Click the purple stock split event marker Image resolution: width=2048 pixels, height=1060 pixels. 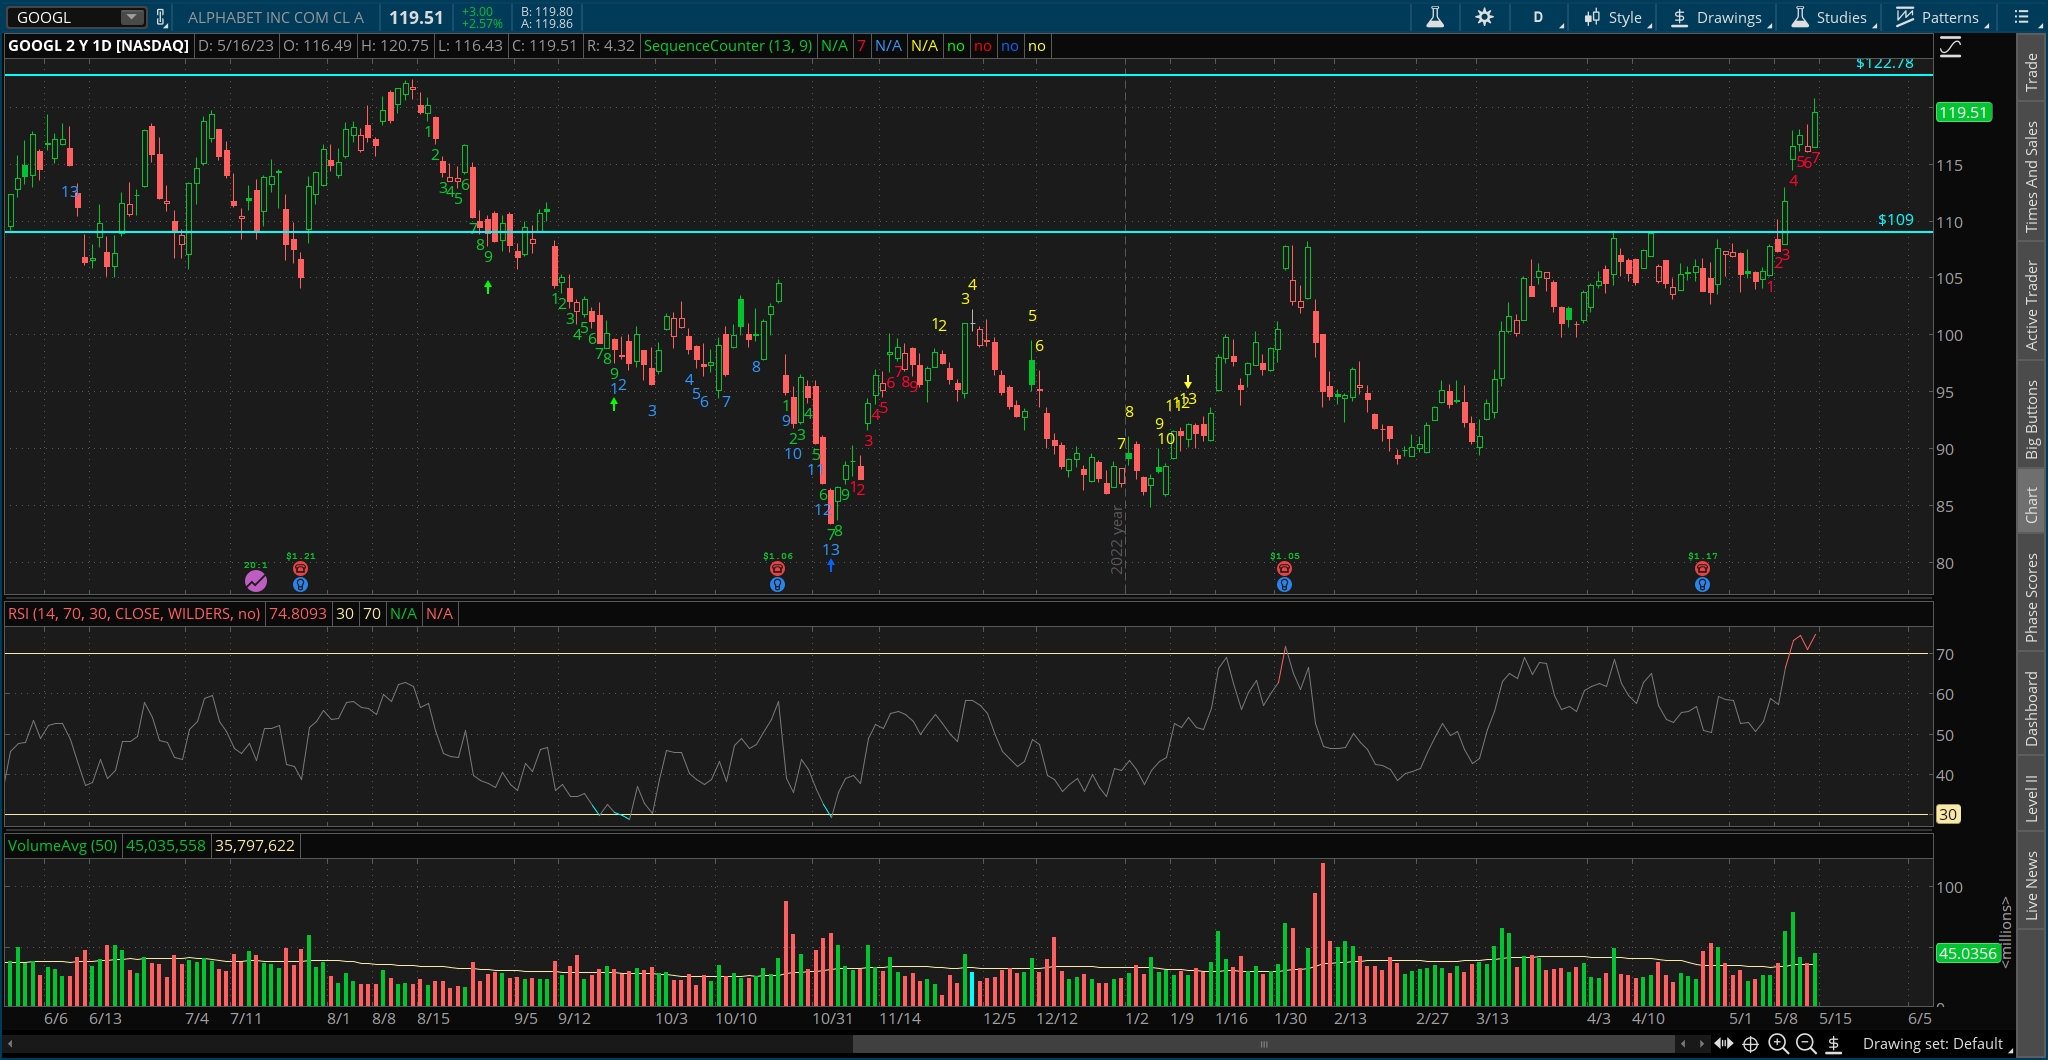pos(256,580)
